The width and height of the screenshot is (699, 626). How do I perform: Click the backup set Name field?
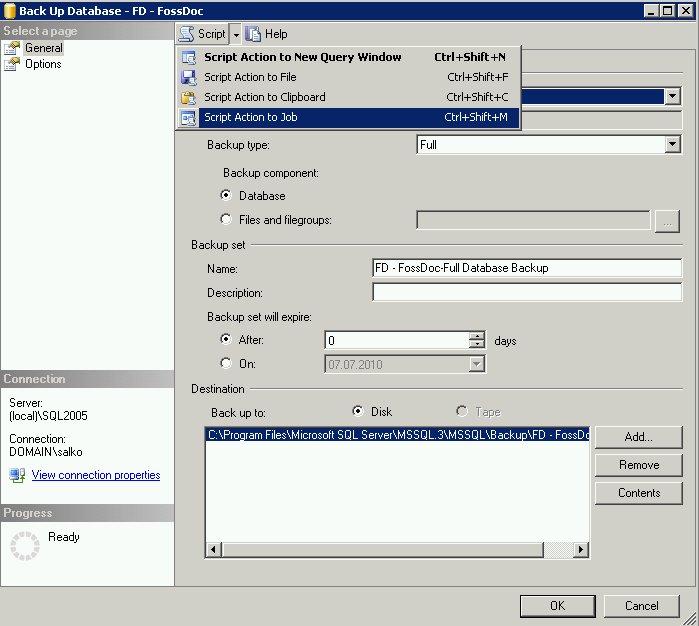pos(527,268)
